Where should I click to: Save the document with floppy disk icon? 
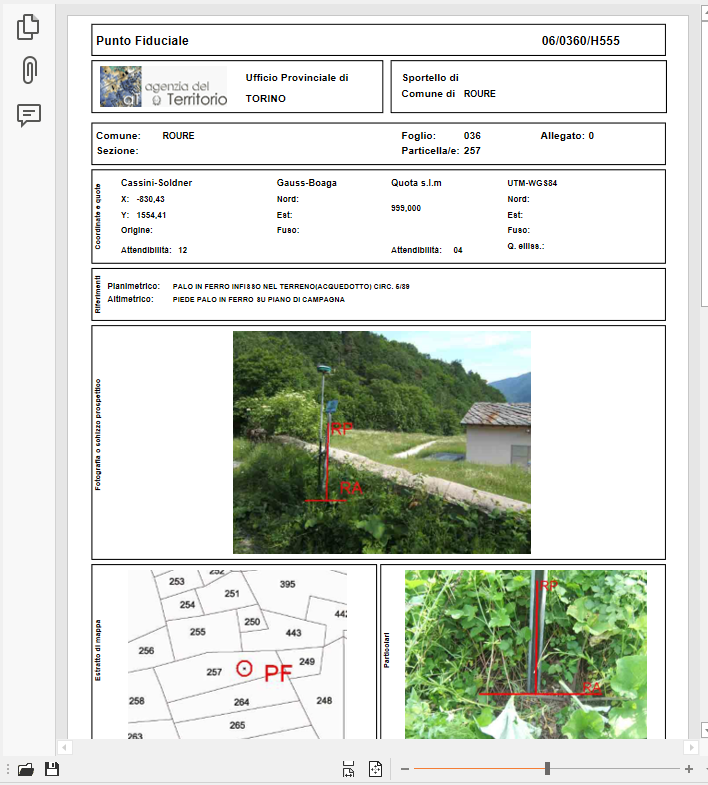click(52, 769)
